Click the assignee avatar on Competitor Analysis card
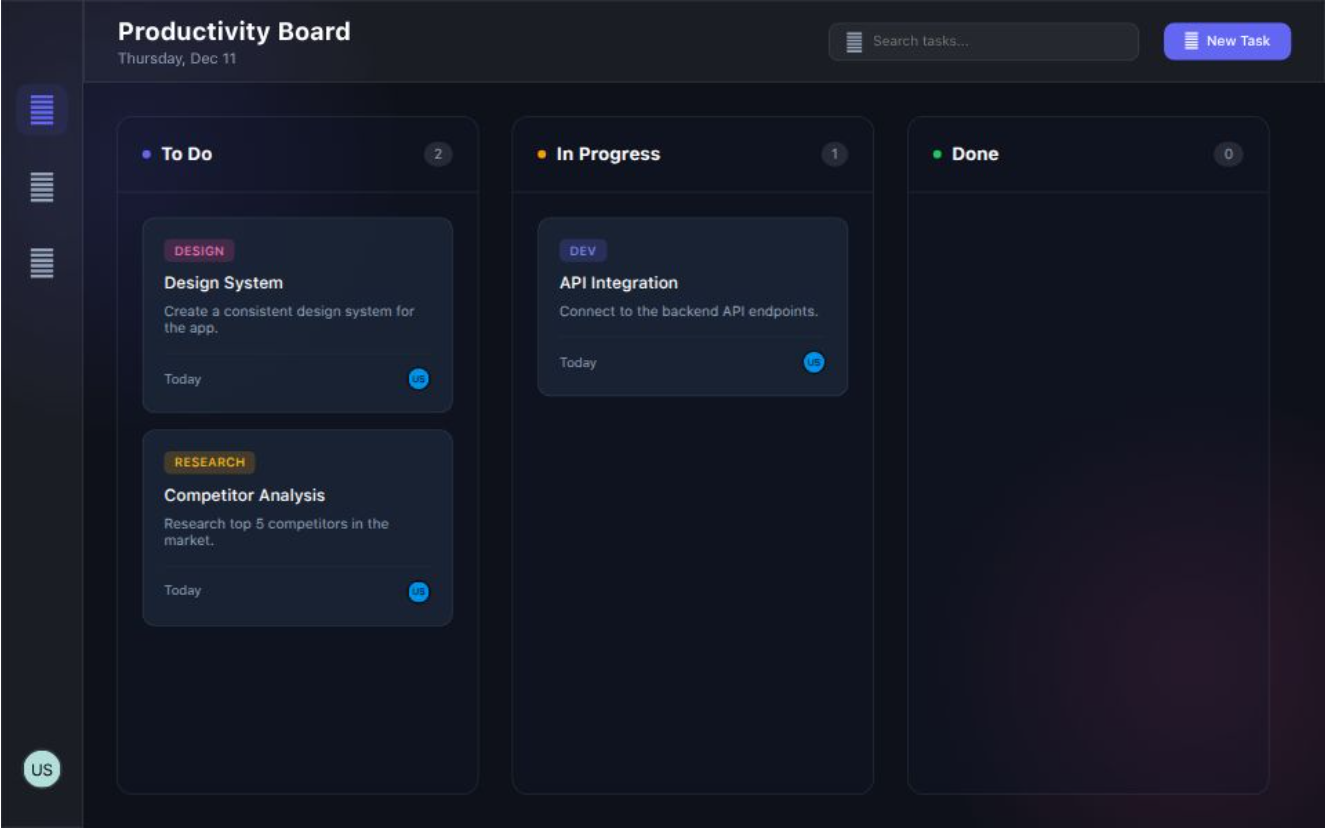The width and height of the screenshot is (1326, 828). coord(418,591)
